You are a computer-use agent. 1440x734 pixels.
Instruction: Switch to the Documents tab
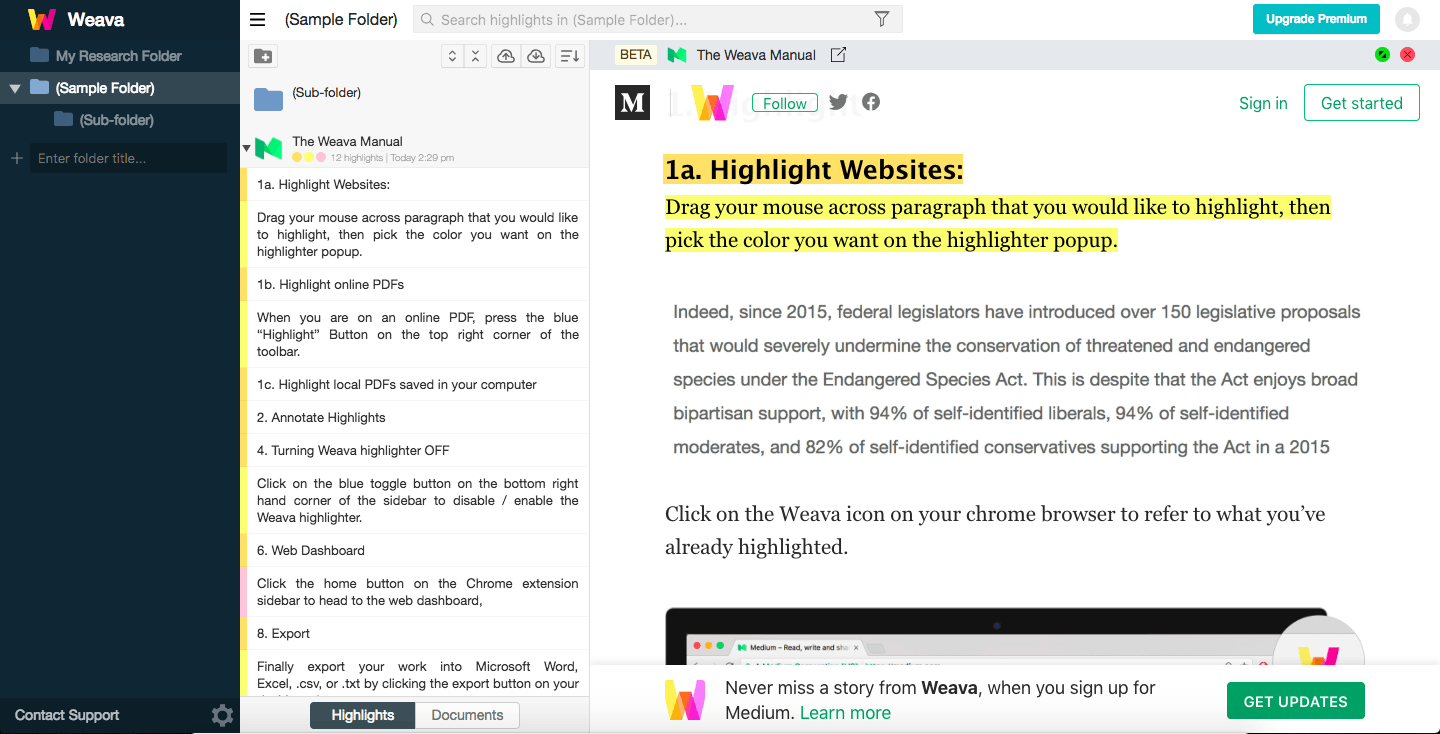coord(467,715)
